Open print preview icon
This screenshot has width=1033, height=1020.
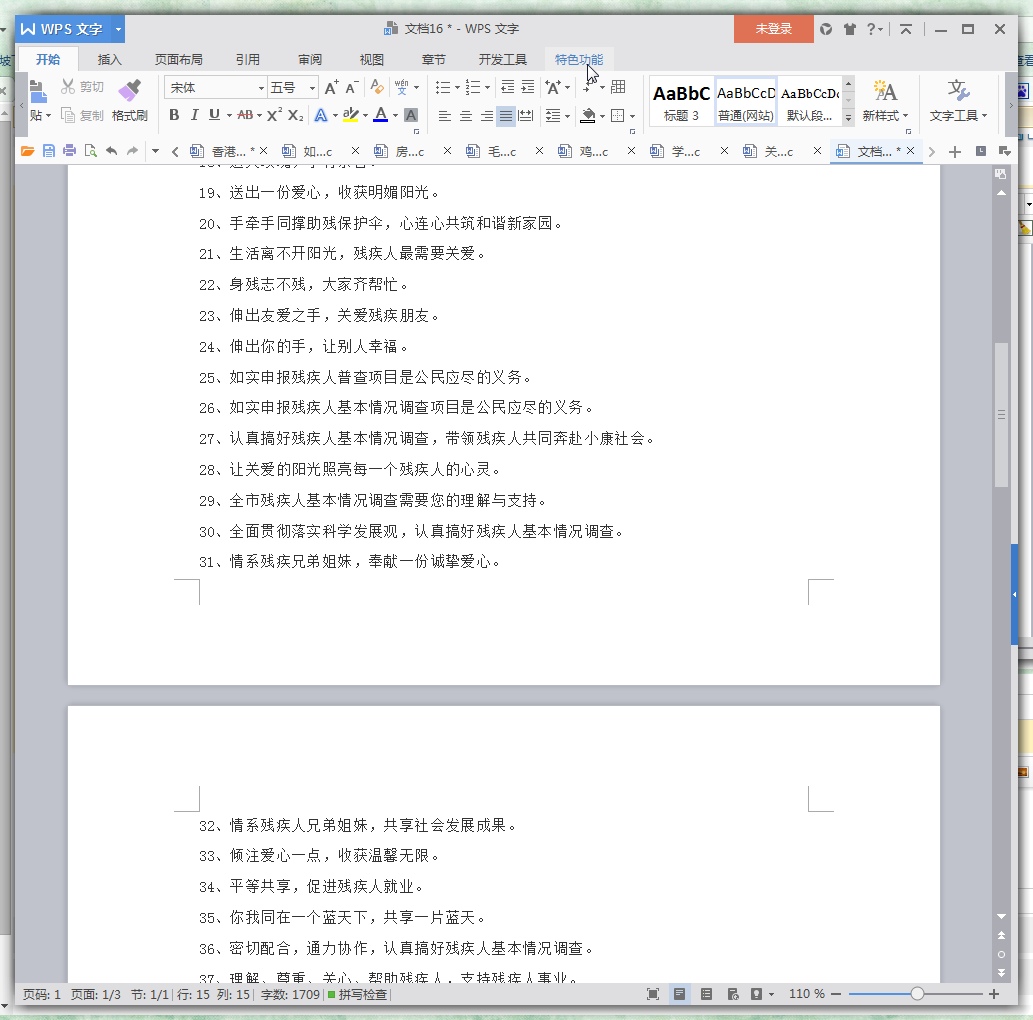coord(90,151)
